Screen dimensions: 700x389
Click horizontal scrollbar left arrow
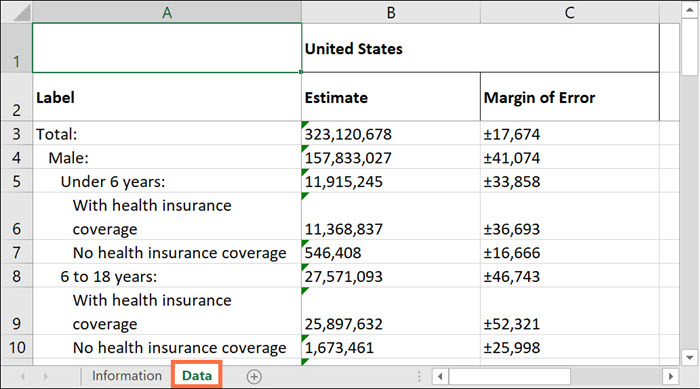(x=440, y=376)
